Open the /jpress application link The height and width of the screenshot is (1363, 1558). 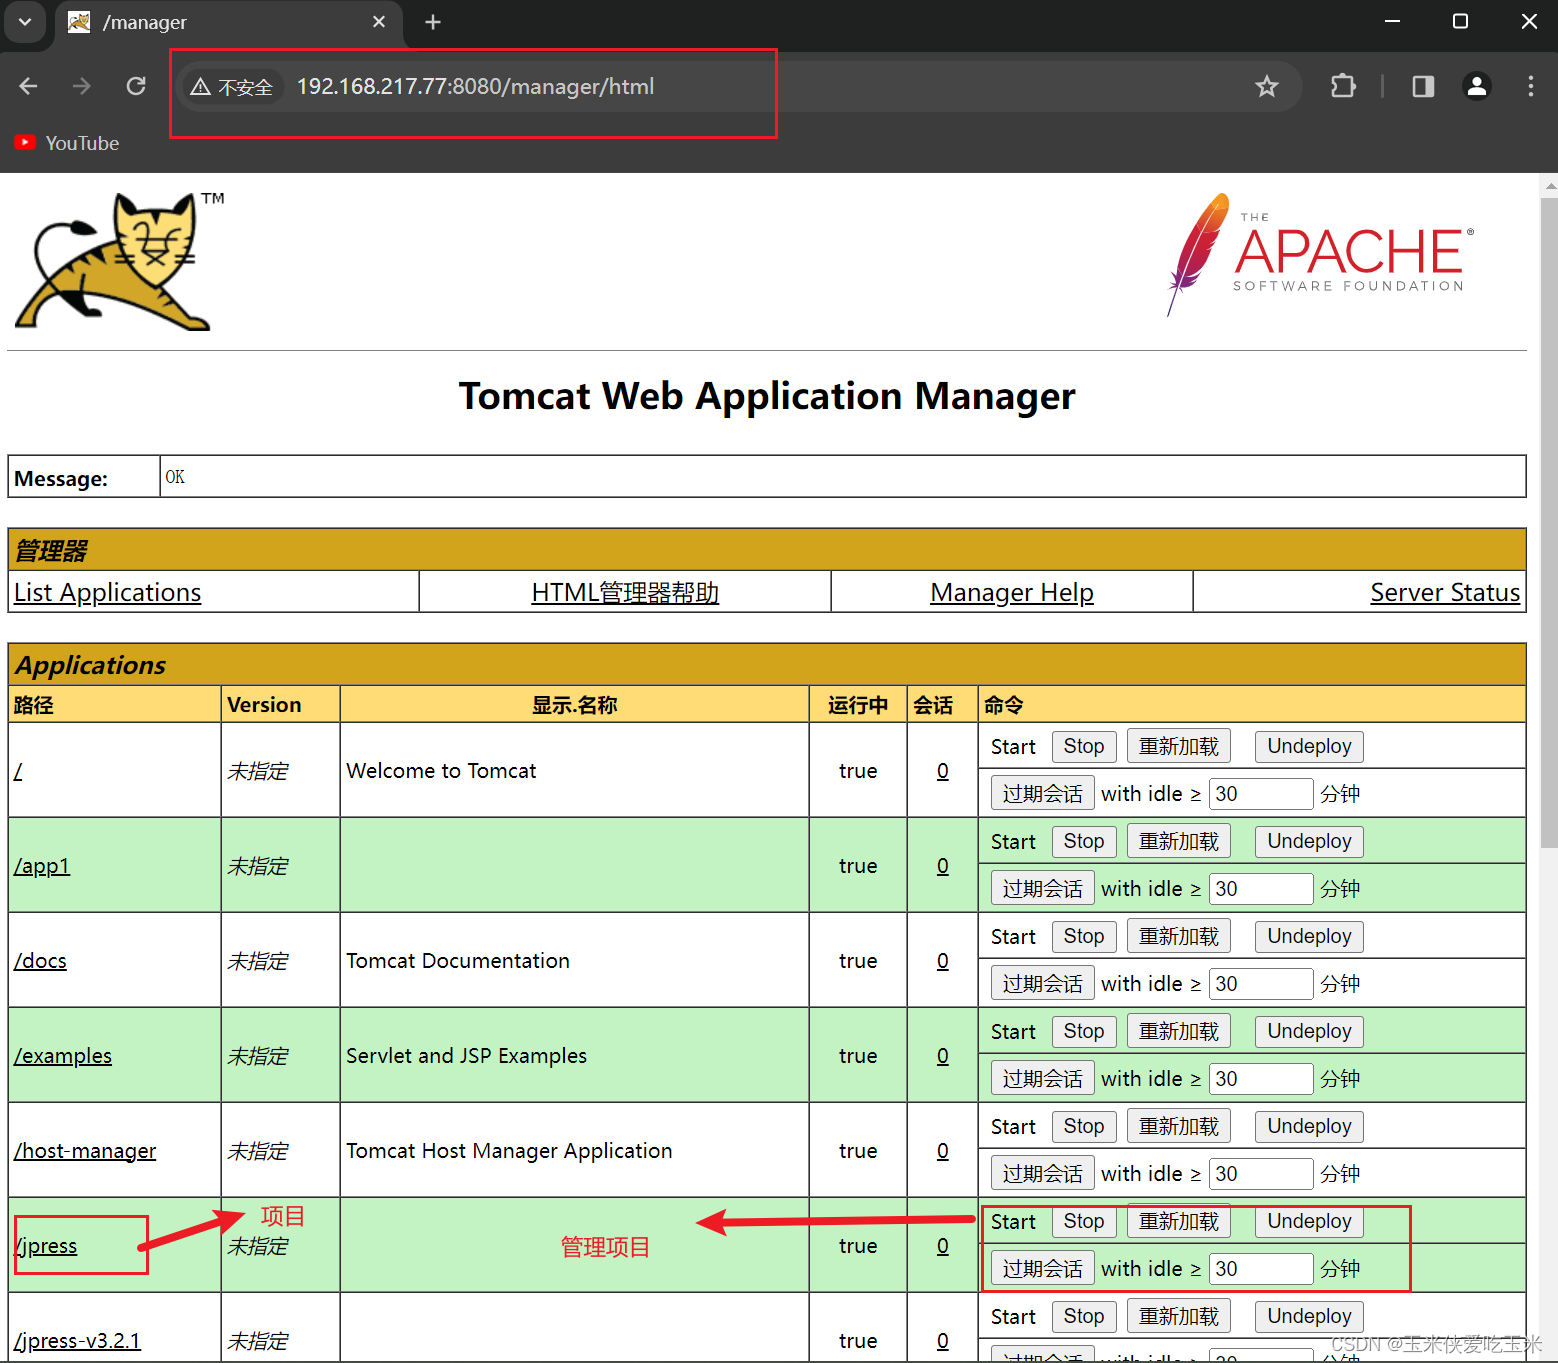click(46, 1246)
